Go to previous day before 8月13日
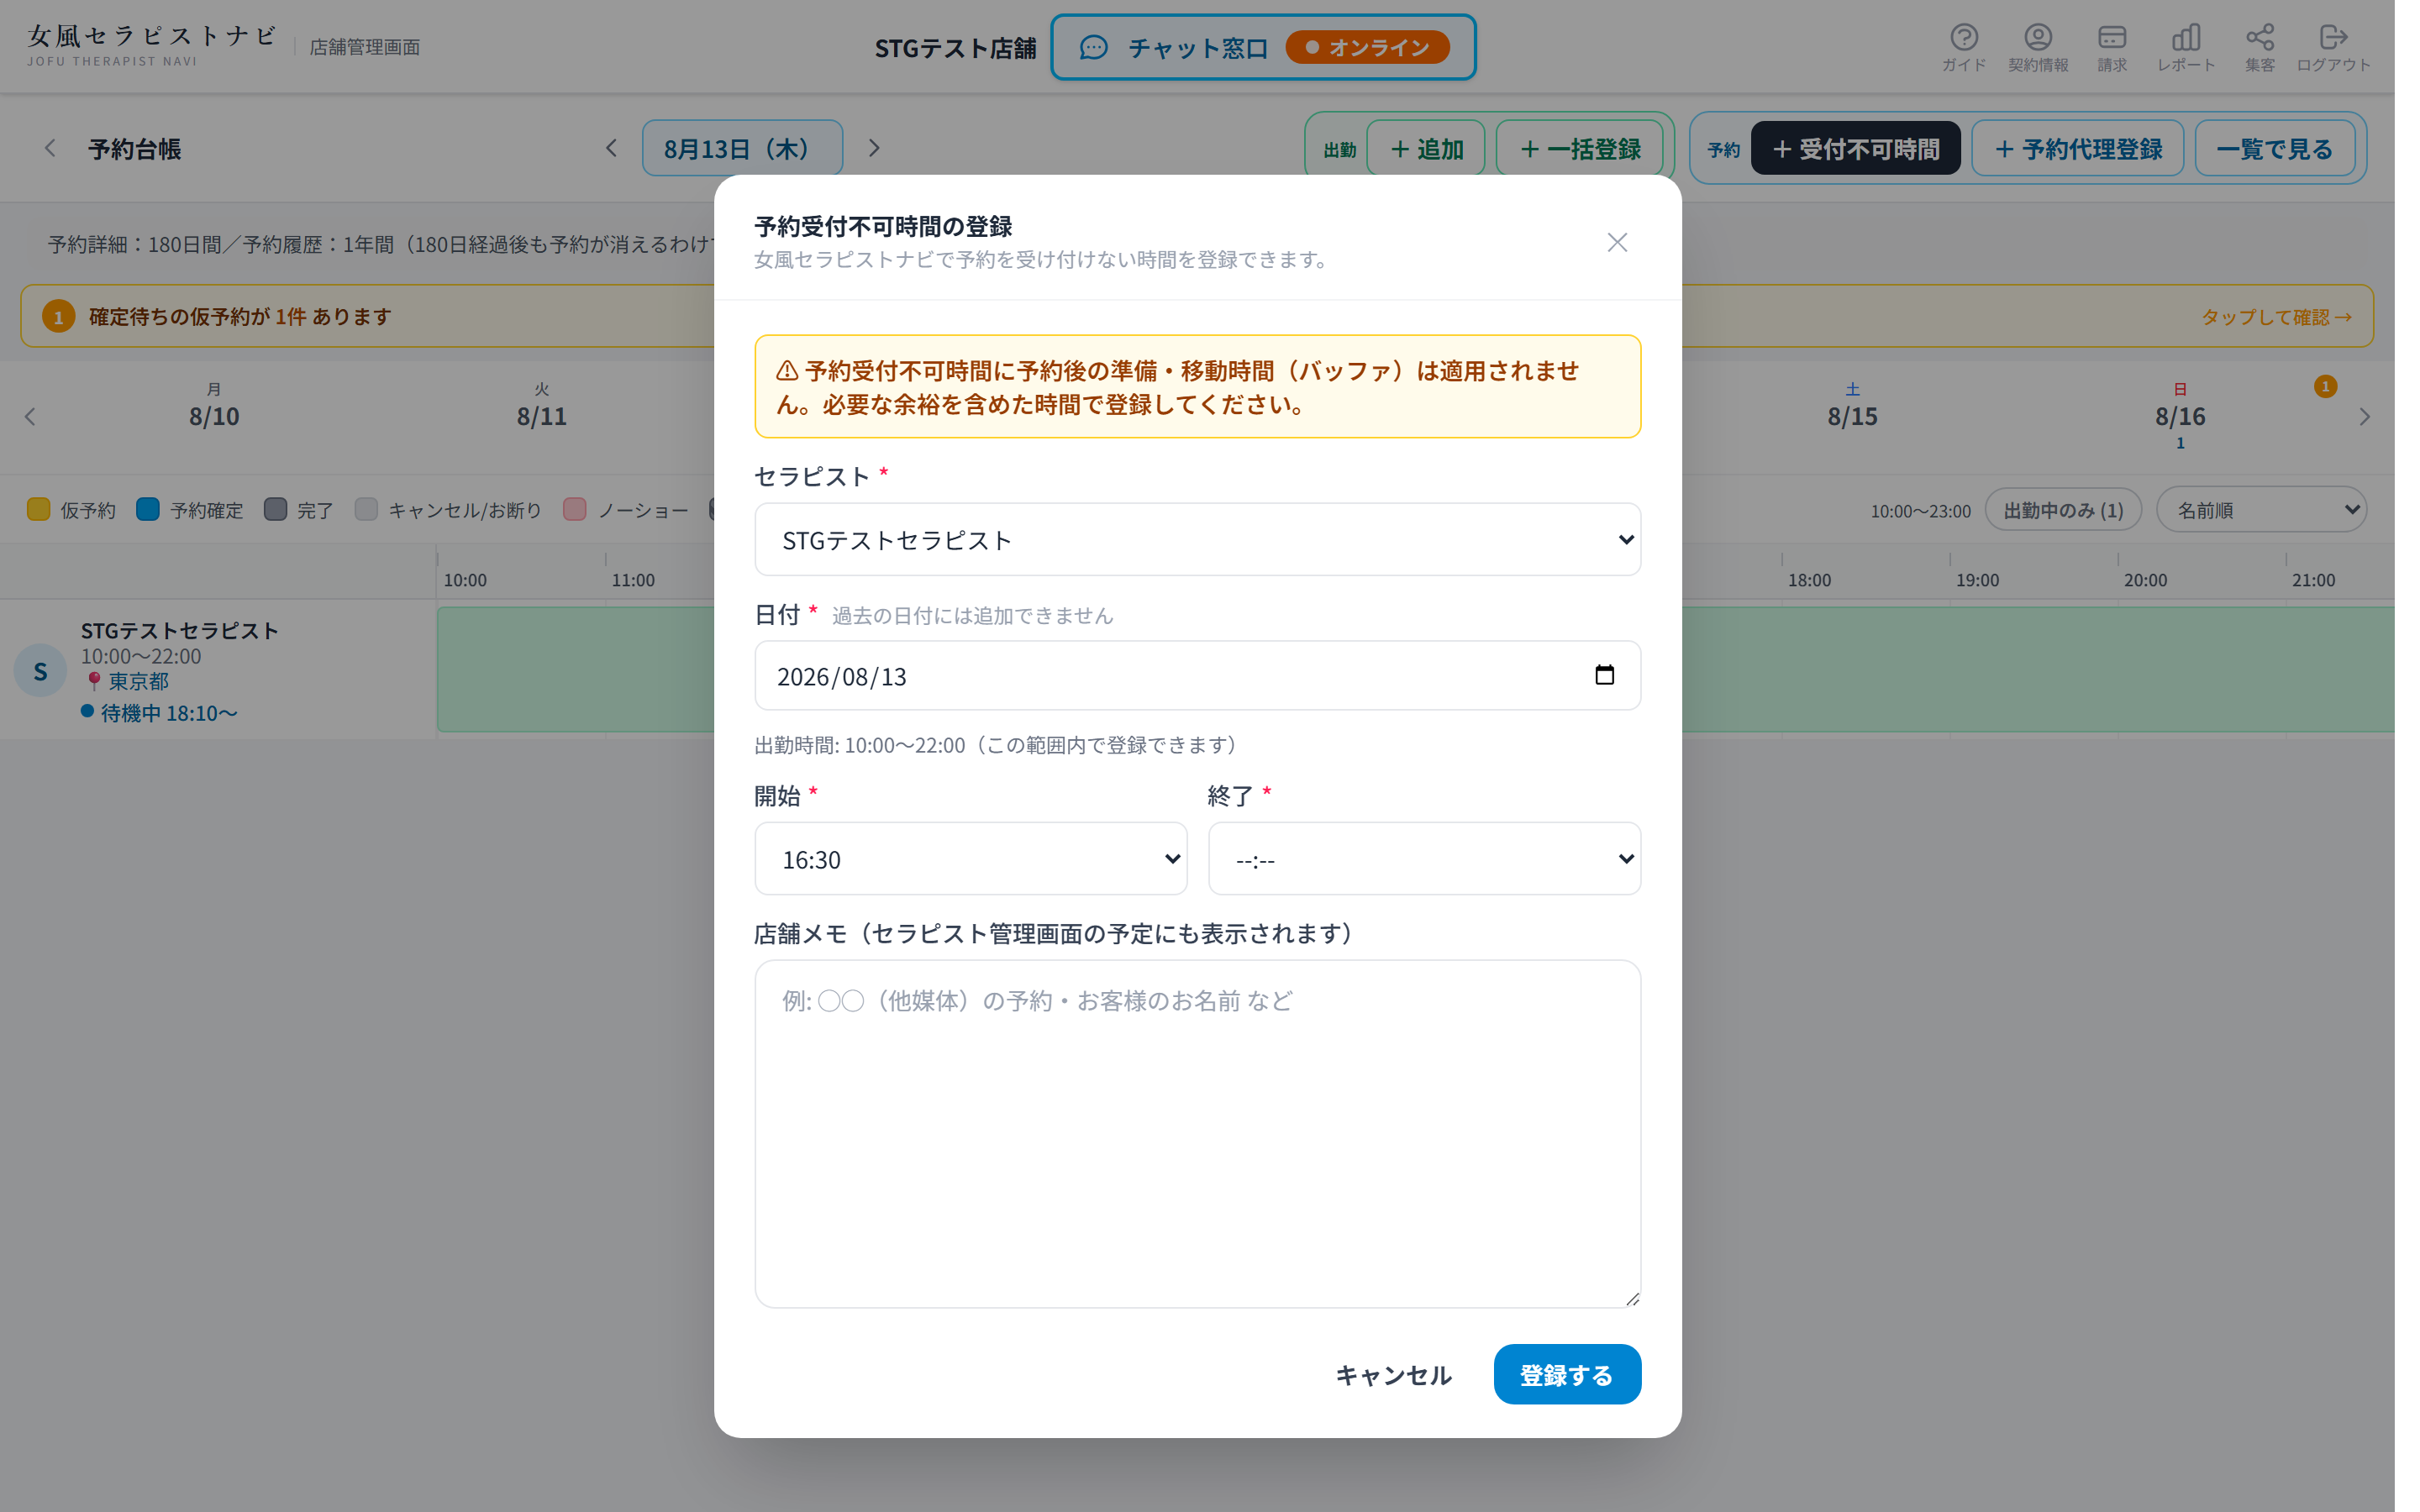This screenshot has width=2420, height=1512. 611,148
